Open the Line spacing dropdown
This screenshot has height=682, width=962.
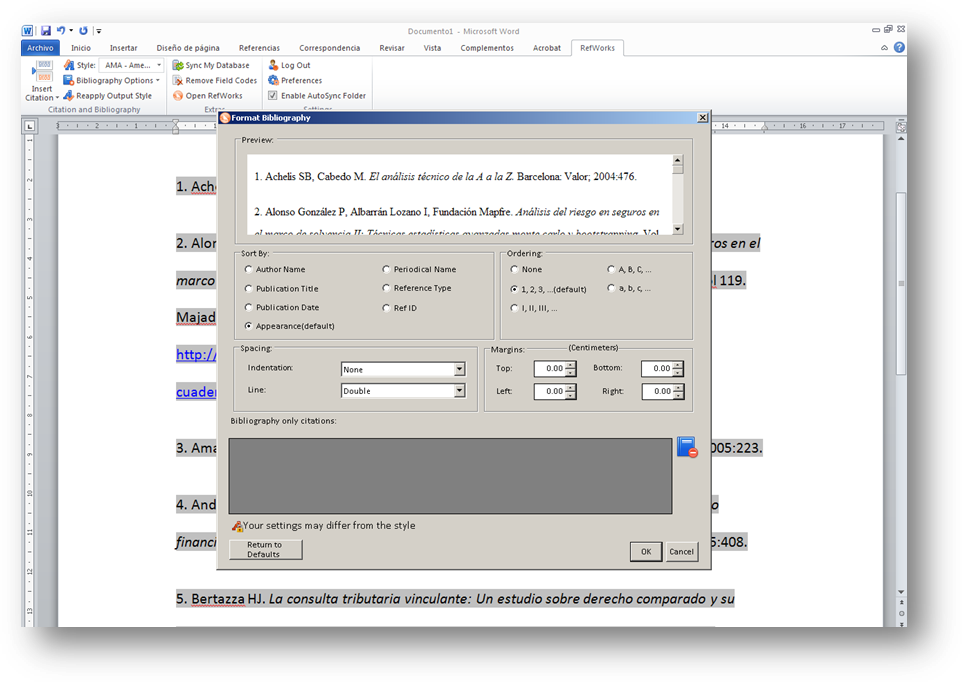coord(459,391)
